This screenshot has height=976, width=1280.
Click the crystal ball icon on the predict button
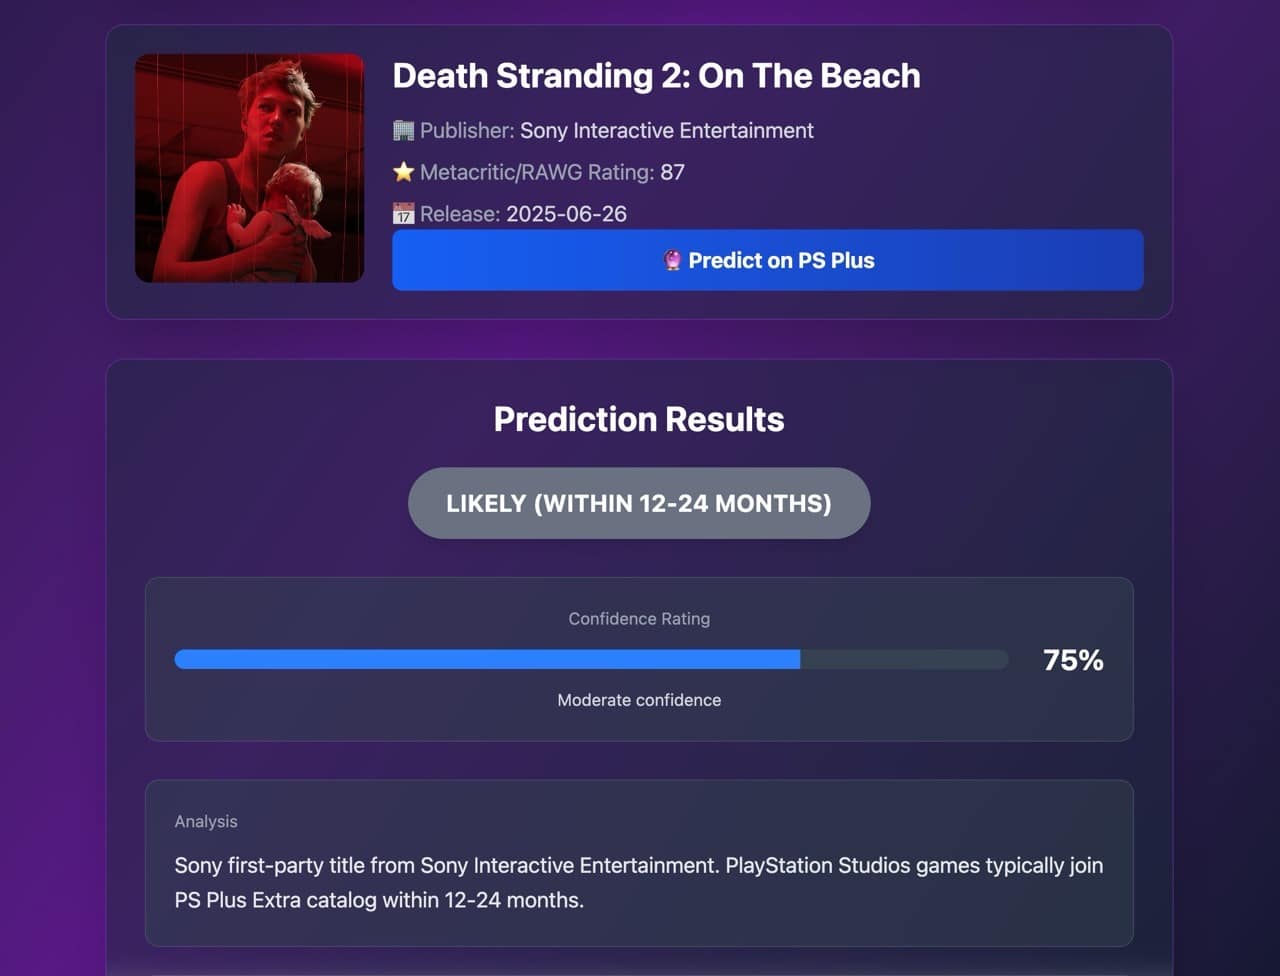pyautogui.click(x=672, y=260)
